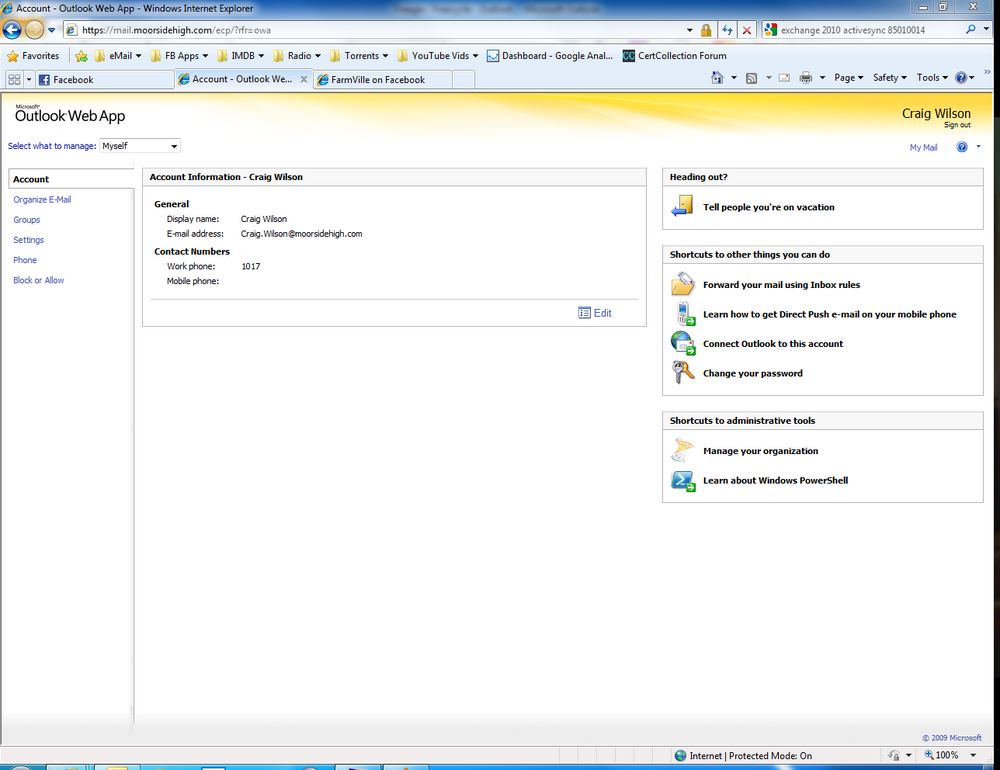Open the eMail favorites folder

118,56
